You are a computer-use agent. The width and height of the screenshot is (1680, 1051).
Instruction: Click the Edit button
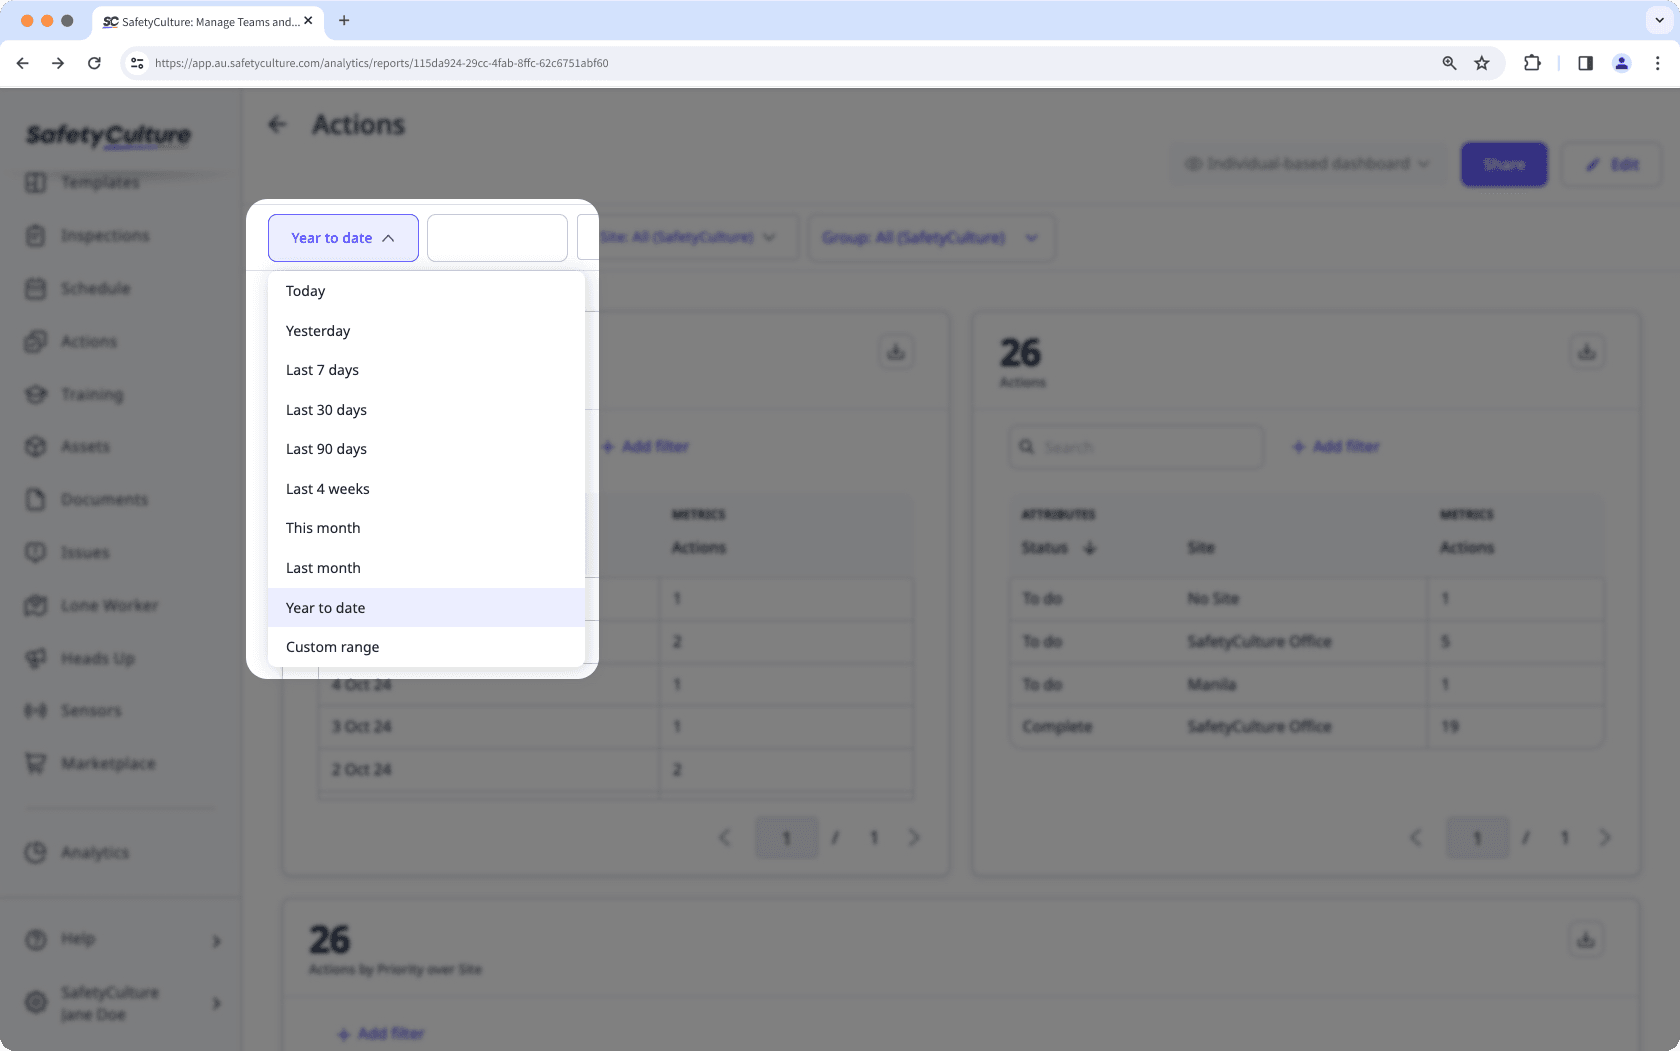(x=1611, y=164)
